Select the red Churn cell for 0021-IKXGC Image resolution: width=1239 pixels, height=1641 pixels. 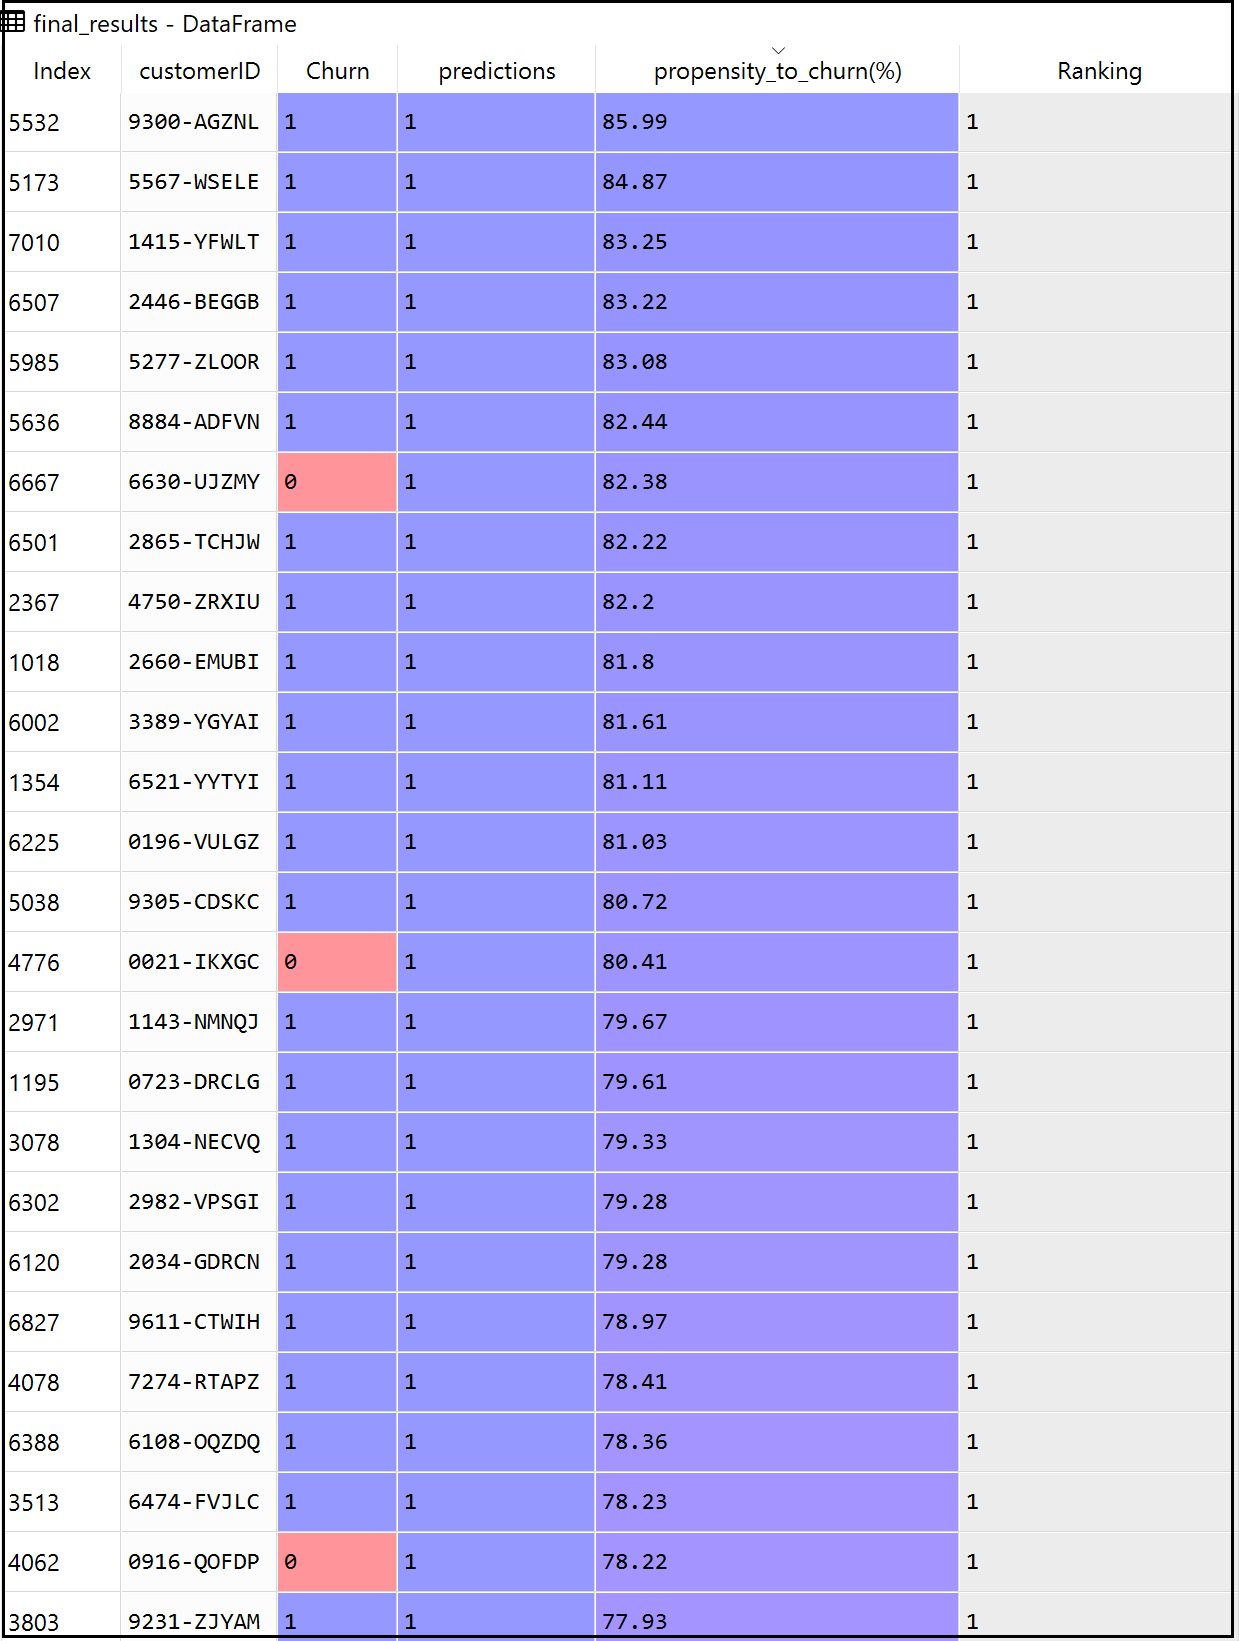tap(337, 962)
